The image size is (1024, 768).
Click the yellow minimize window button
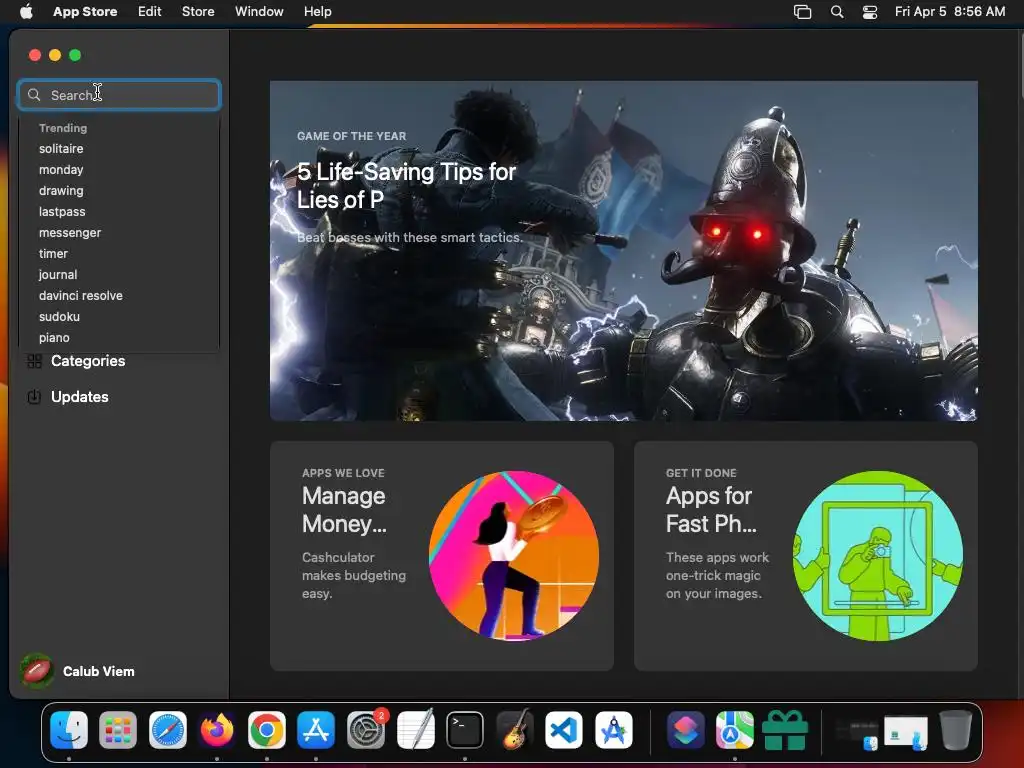point(55,55)
